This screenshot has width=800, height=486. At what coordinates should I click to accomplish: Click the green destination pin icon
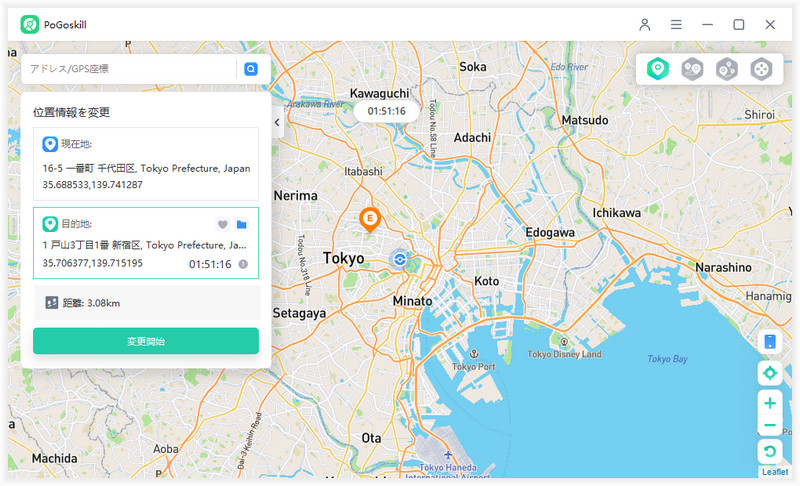[x=49, y=224]
